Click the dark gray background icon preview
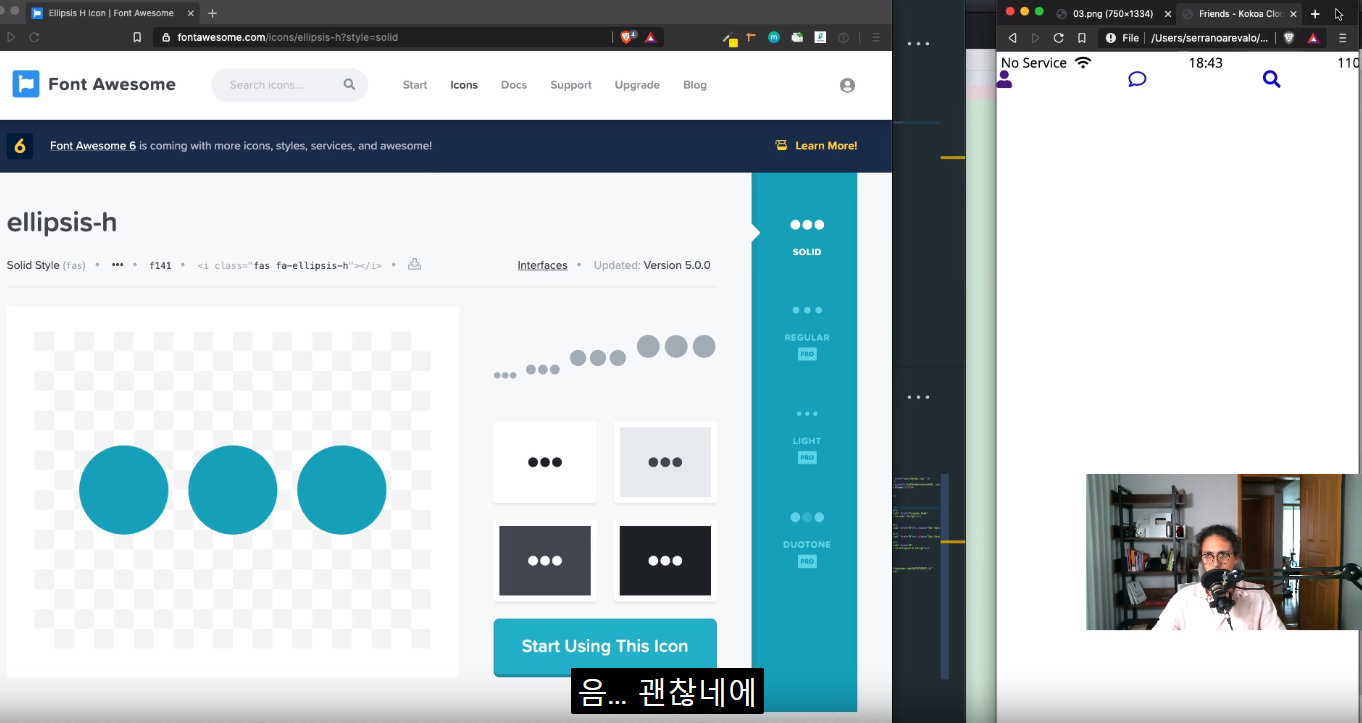Viewport: 1362px width, 723px height. click(x=545, y=560)
